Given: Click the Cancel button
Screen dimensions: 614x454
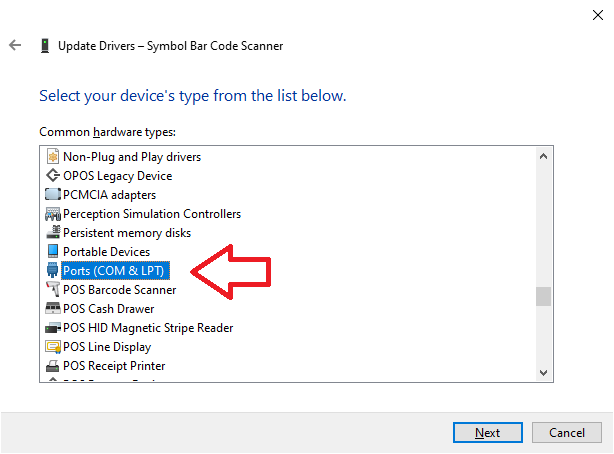Looking at the screenshot, I should pyautogui.click(x=567, y=432).
